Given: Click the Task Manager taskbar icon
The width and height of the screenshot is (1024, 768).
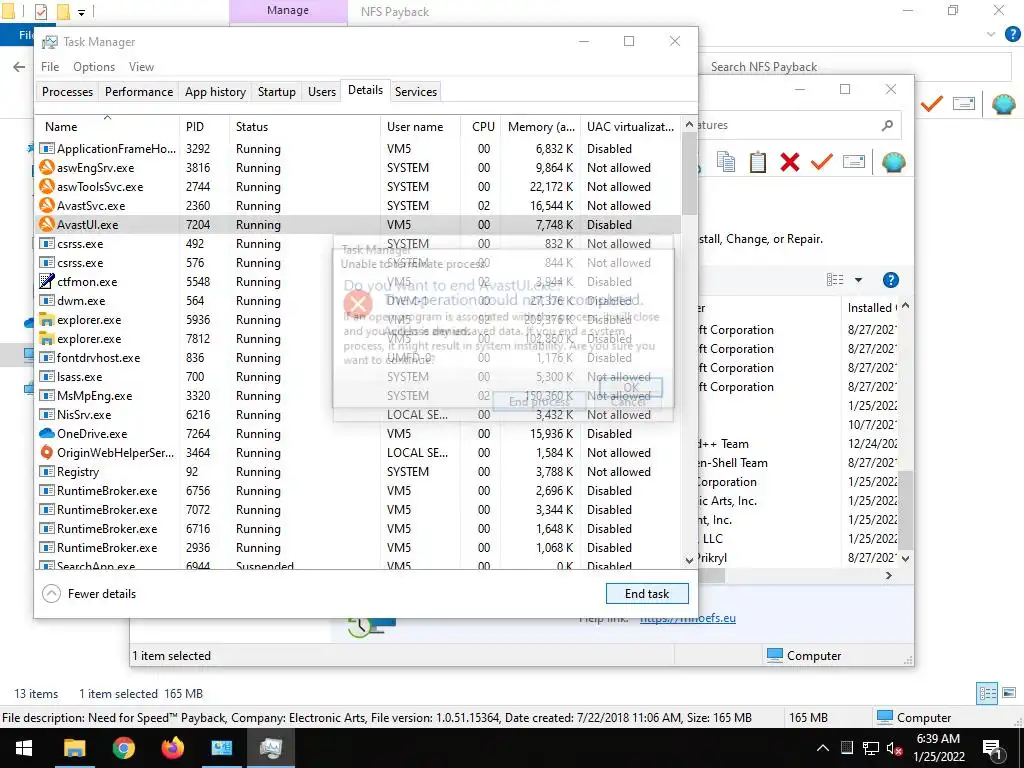Looking at the screenshot, I should pos(270,748).
